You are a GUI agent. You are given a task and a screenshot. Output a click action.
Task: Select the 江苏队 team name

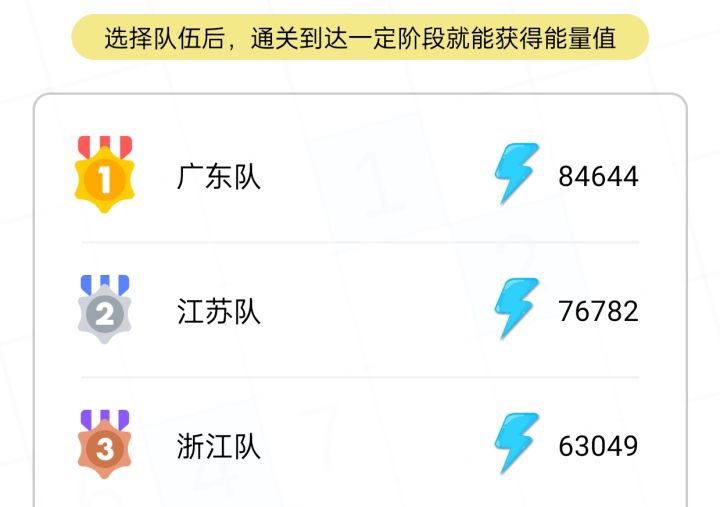(219, 312)
